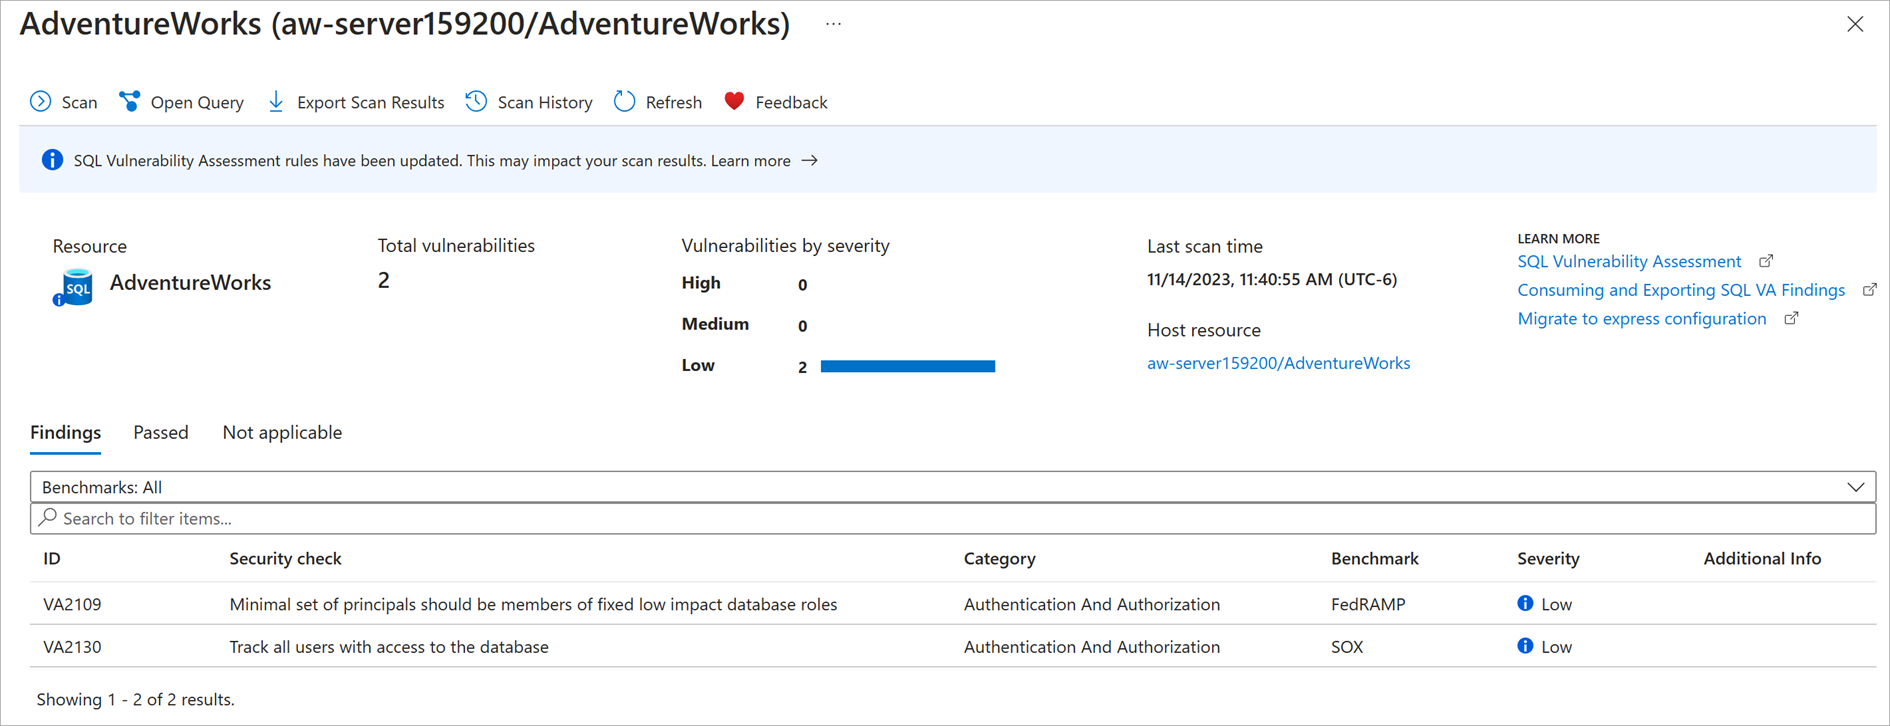Follow the Learn more banner link
The height and width of the screenshot is (726, 1890).
pyautogui.click(x=751, y=161)
